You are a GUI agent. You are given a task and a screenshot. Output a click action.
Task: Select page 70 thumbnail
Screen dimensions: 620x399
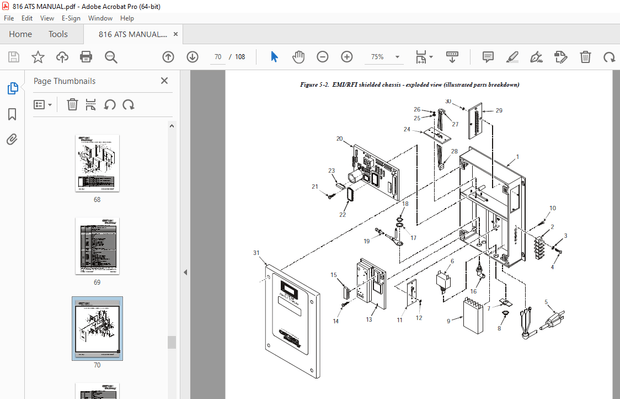pyautogui.click(x=97, y=329)
